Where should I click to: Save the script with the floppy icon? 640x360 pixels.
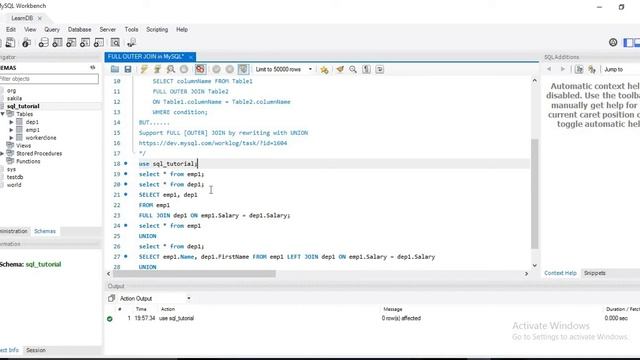[x=128, y=69]
